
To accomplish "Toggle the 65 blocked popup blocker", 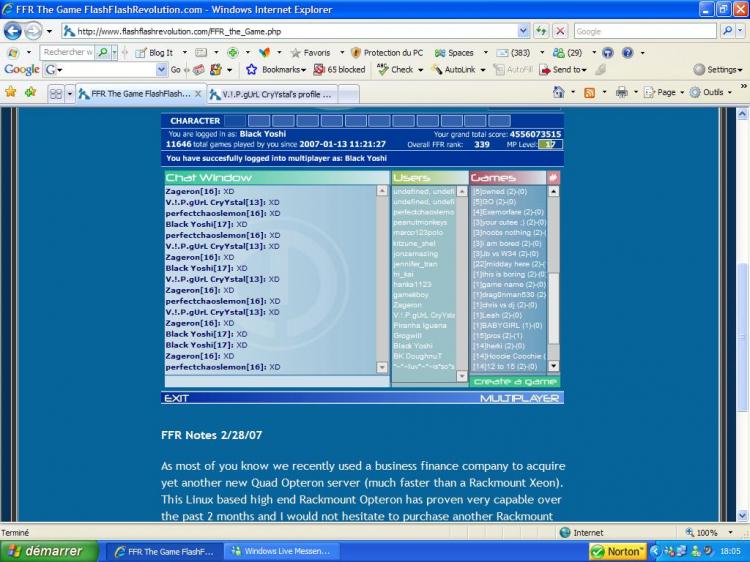I will tap(338, 70).
